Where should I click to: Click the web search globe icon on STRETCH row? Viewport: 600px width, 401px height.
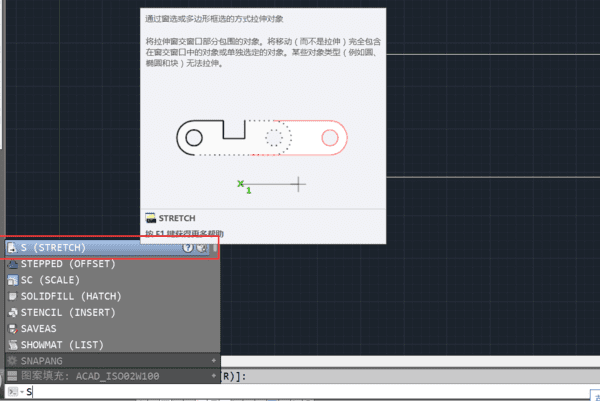[202, 248]
